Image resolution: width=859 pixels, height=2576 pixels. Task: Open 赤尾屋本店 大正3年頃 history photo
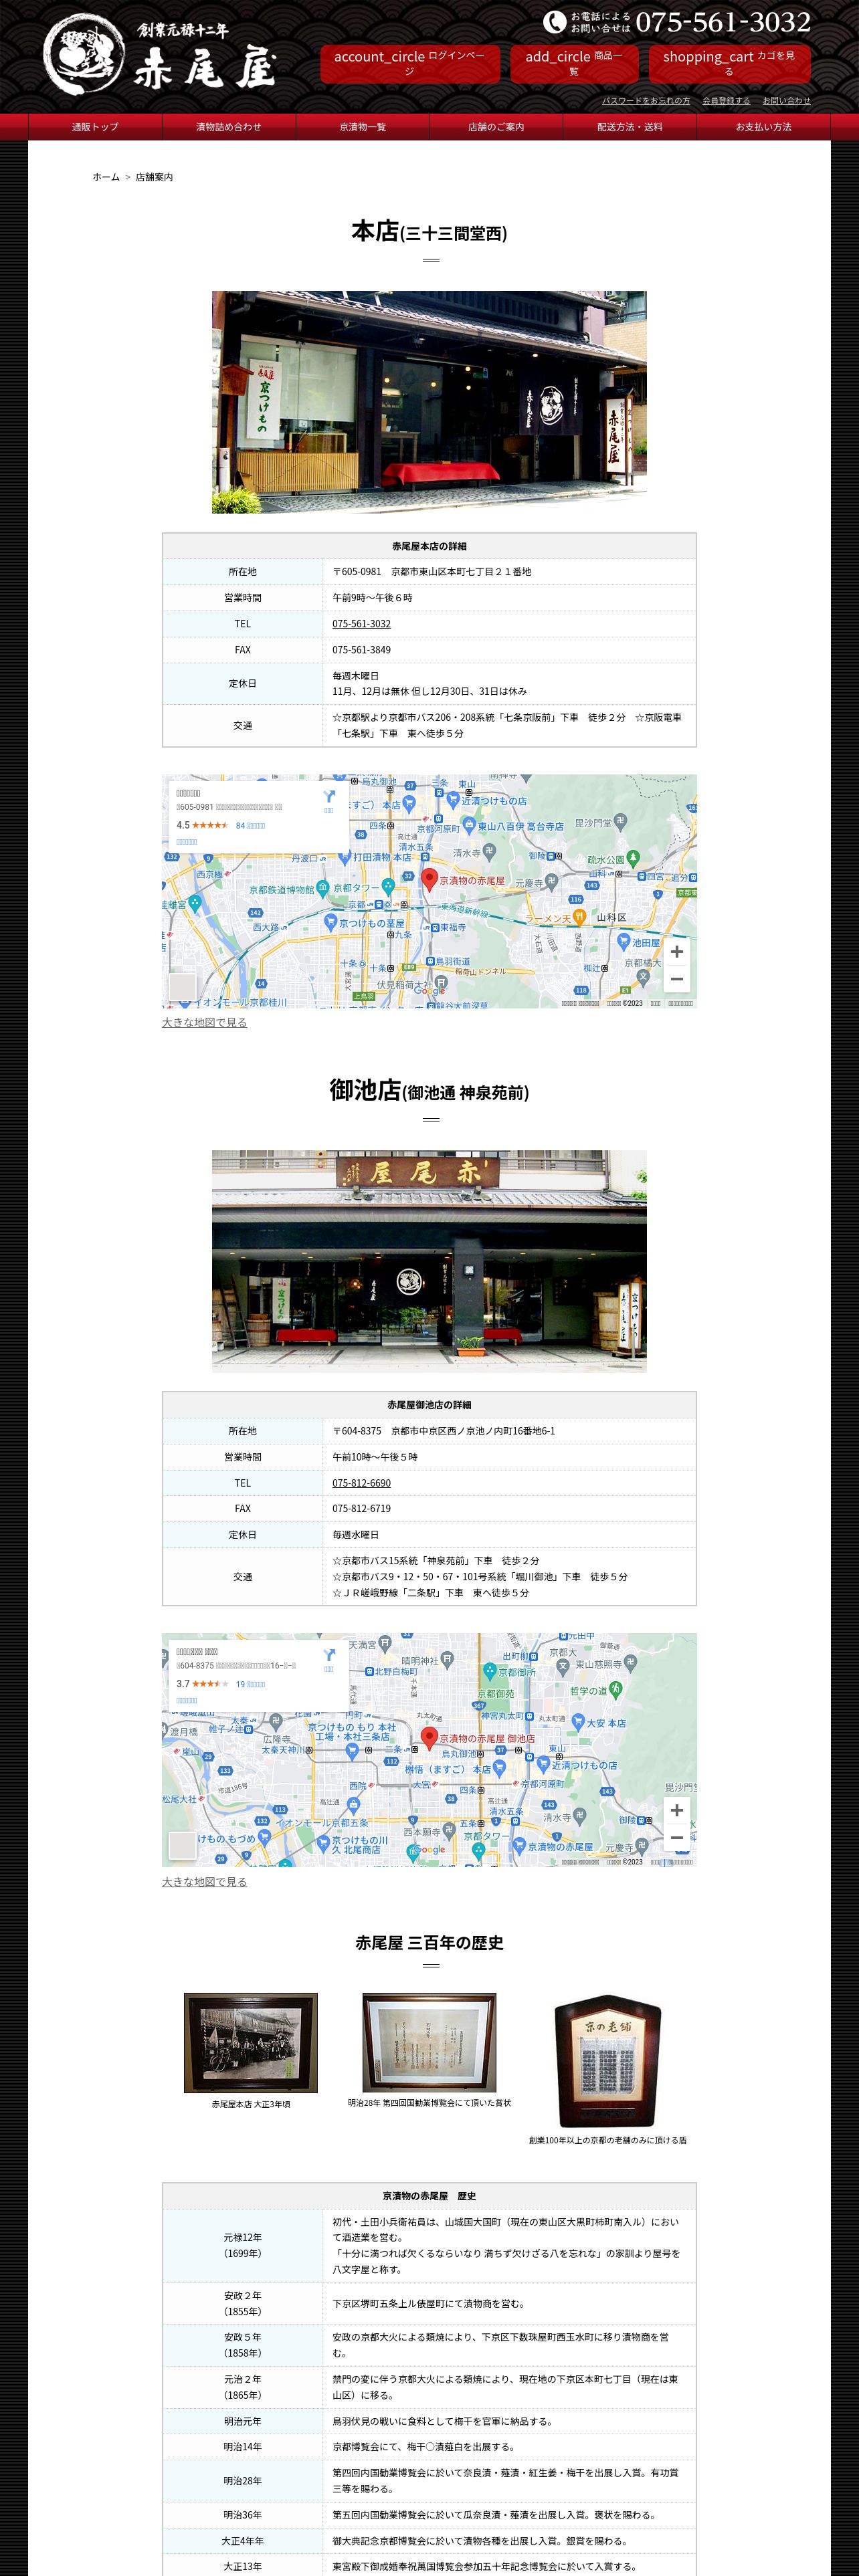(x=251, y=2043)
